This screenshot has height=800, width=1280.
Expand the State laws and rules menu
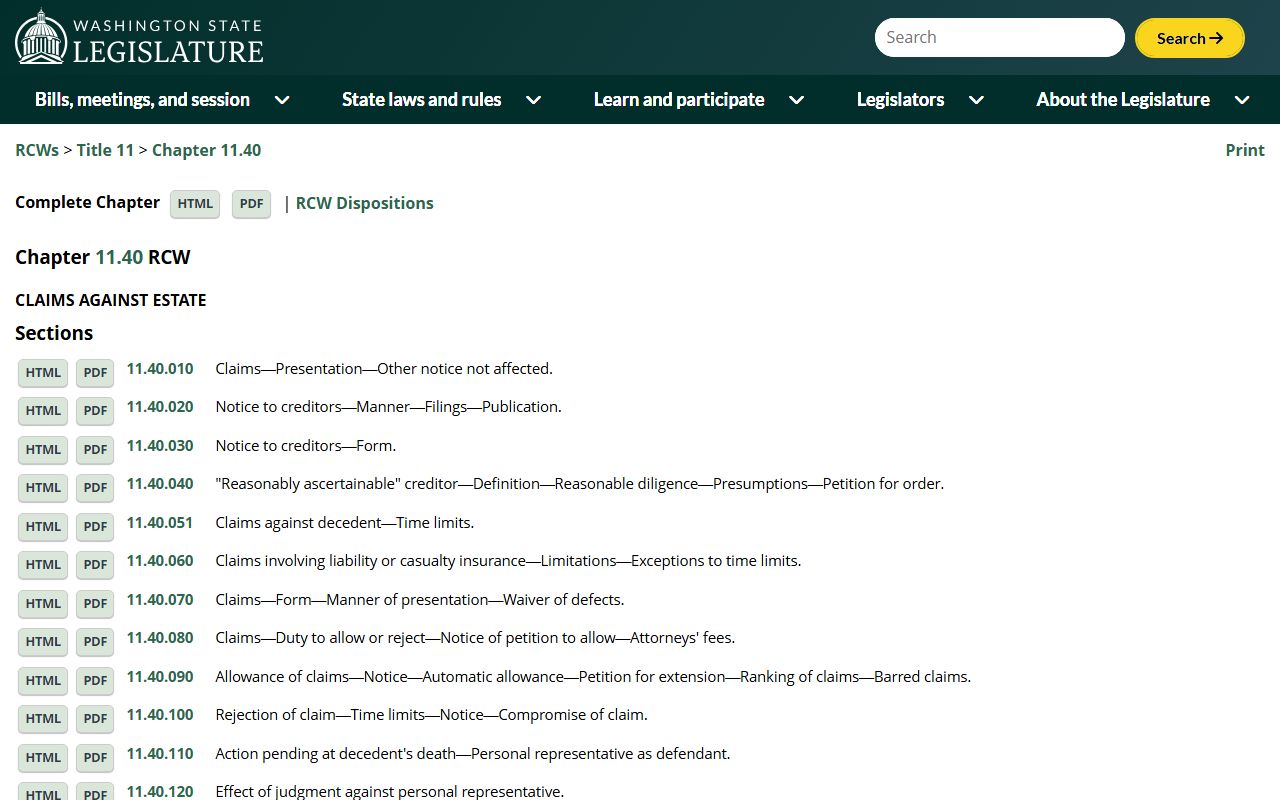441,99
